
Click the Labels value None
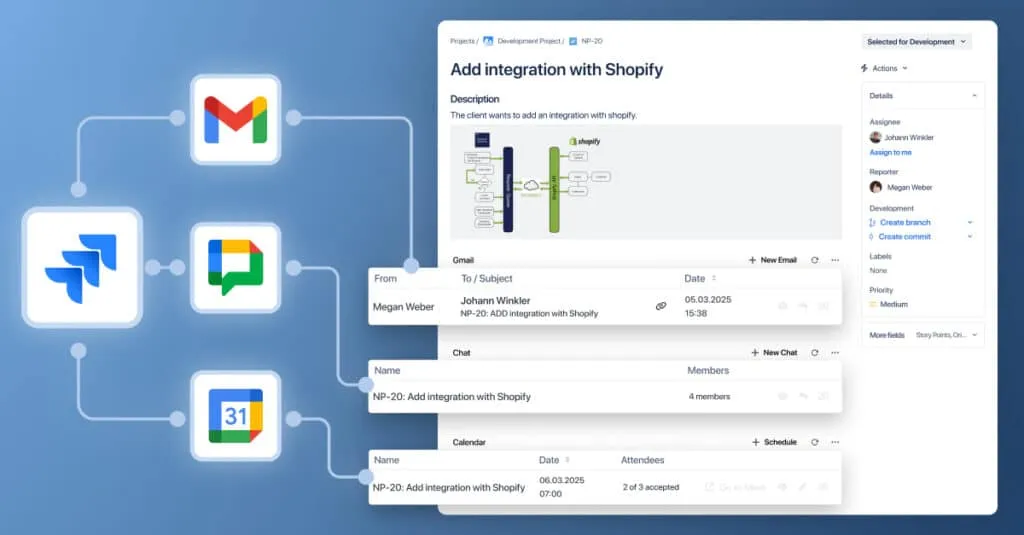tap(878, 270)
